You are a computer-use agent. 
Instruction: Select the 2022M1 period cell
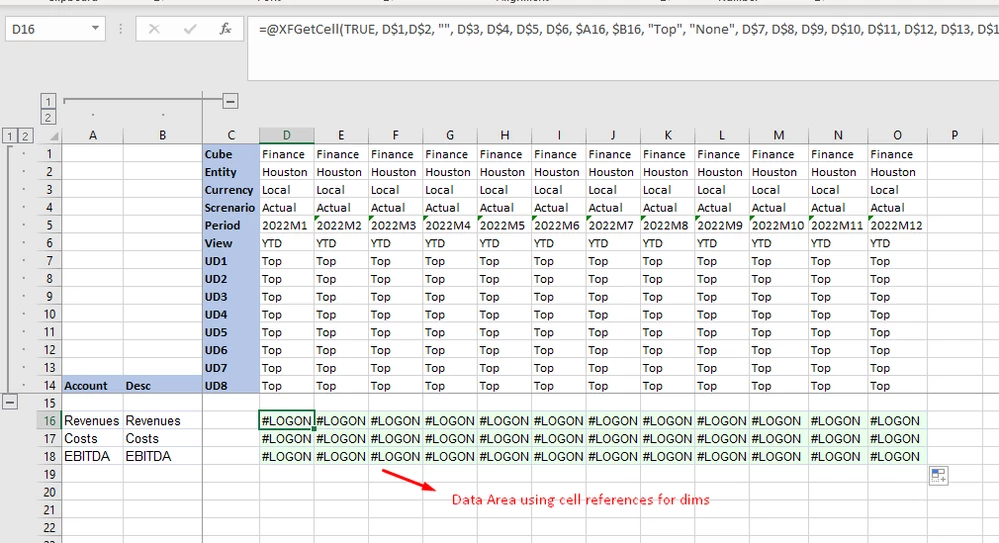tap(287, 226)
